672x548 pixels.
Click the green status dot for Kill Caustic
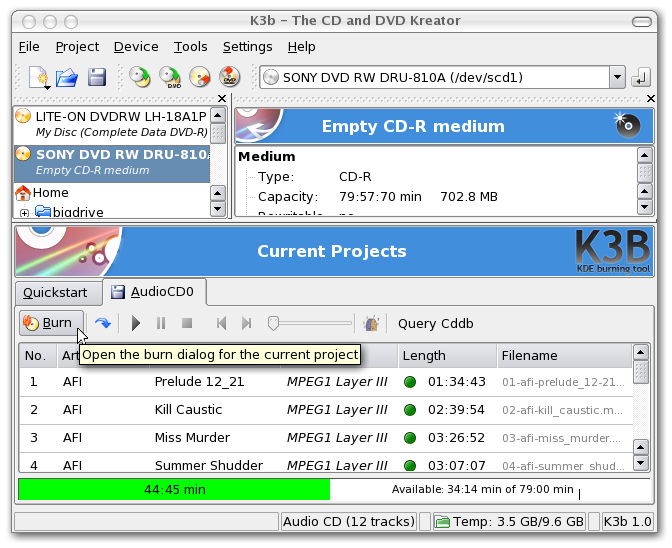410,410
